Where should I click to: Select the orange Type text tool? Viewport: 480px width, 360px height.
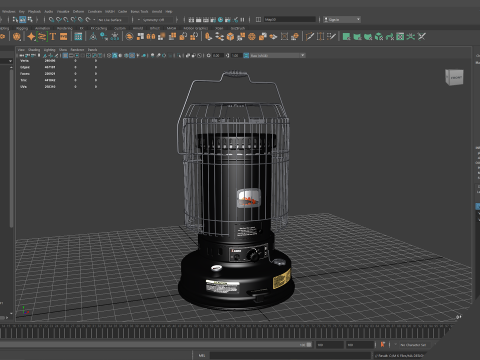[x=53, y=37]
